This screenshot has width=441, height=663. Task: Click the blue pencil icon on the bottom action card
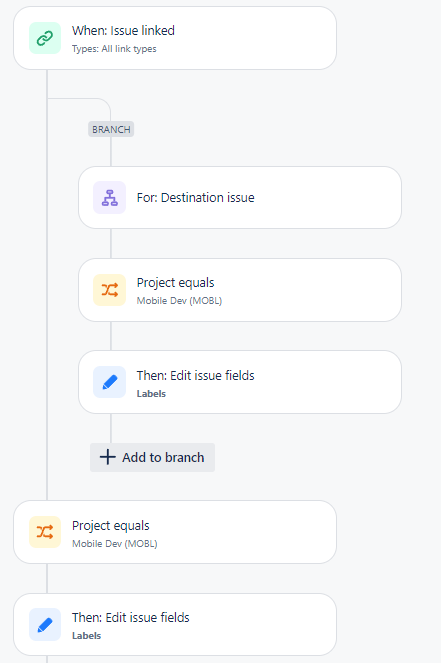45,625
